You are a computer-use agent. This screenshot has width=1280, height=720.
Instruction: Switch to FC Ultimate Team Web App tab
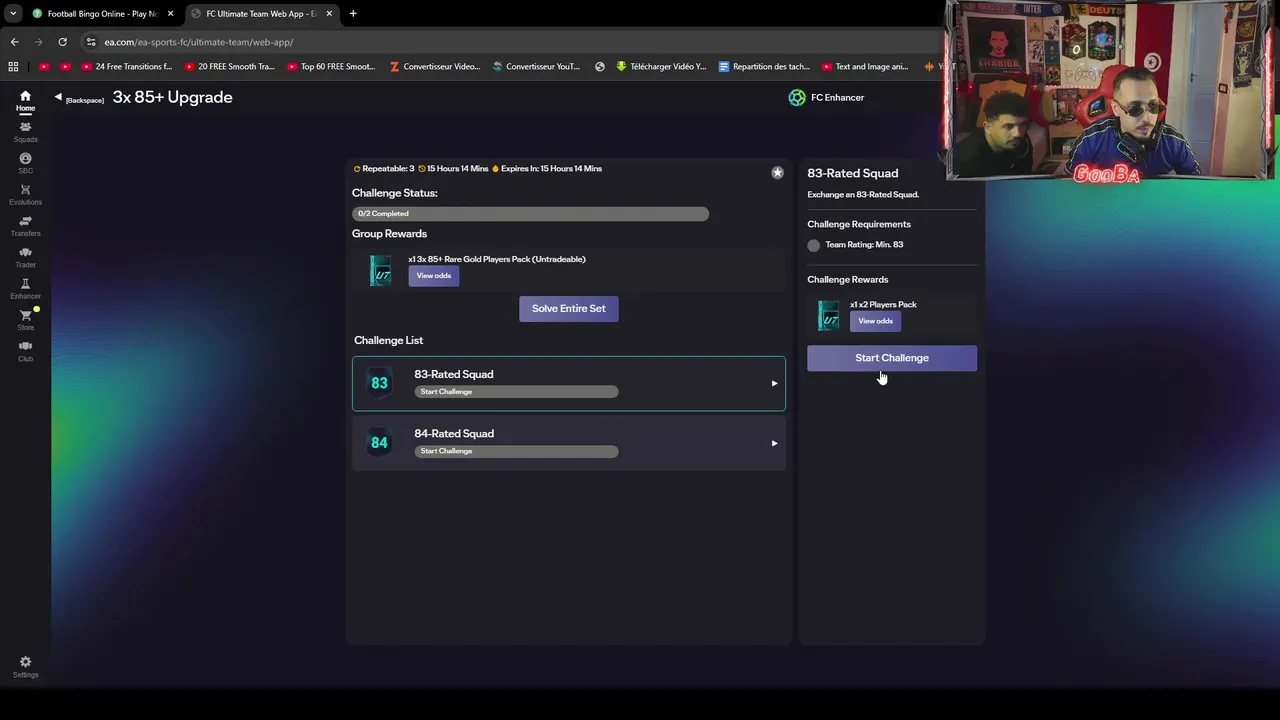tap(261, 14)
